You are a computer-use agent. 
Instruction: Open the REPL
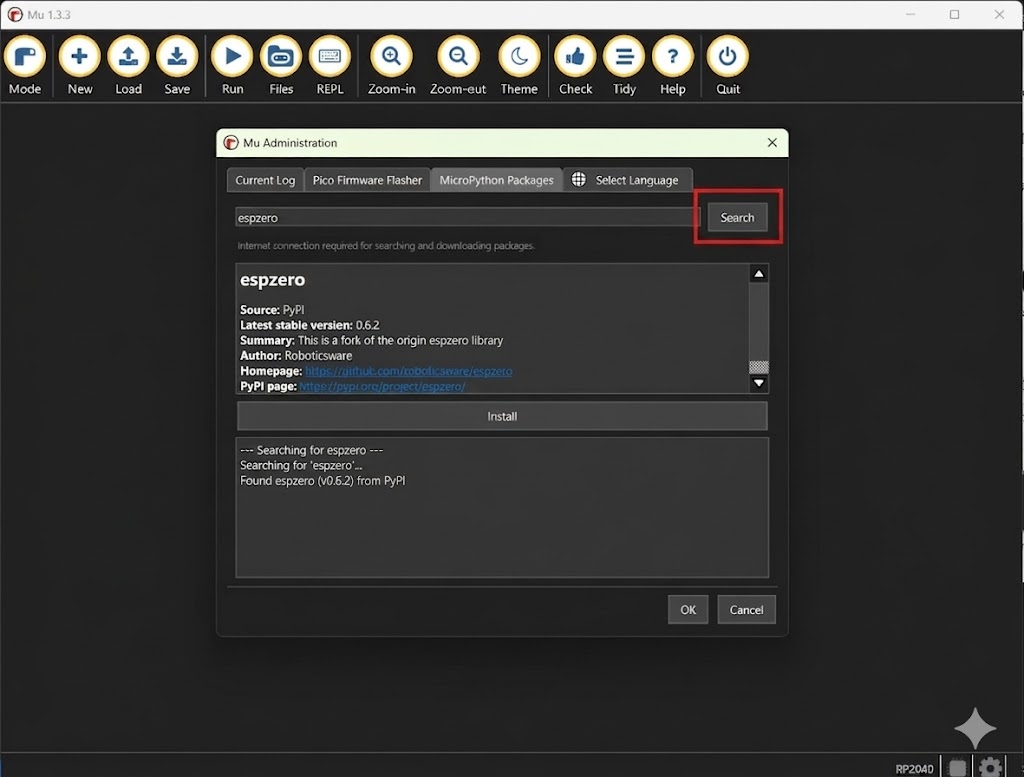point(330,66)
